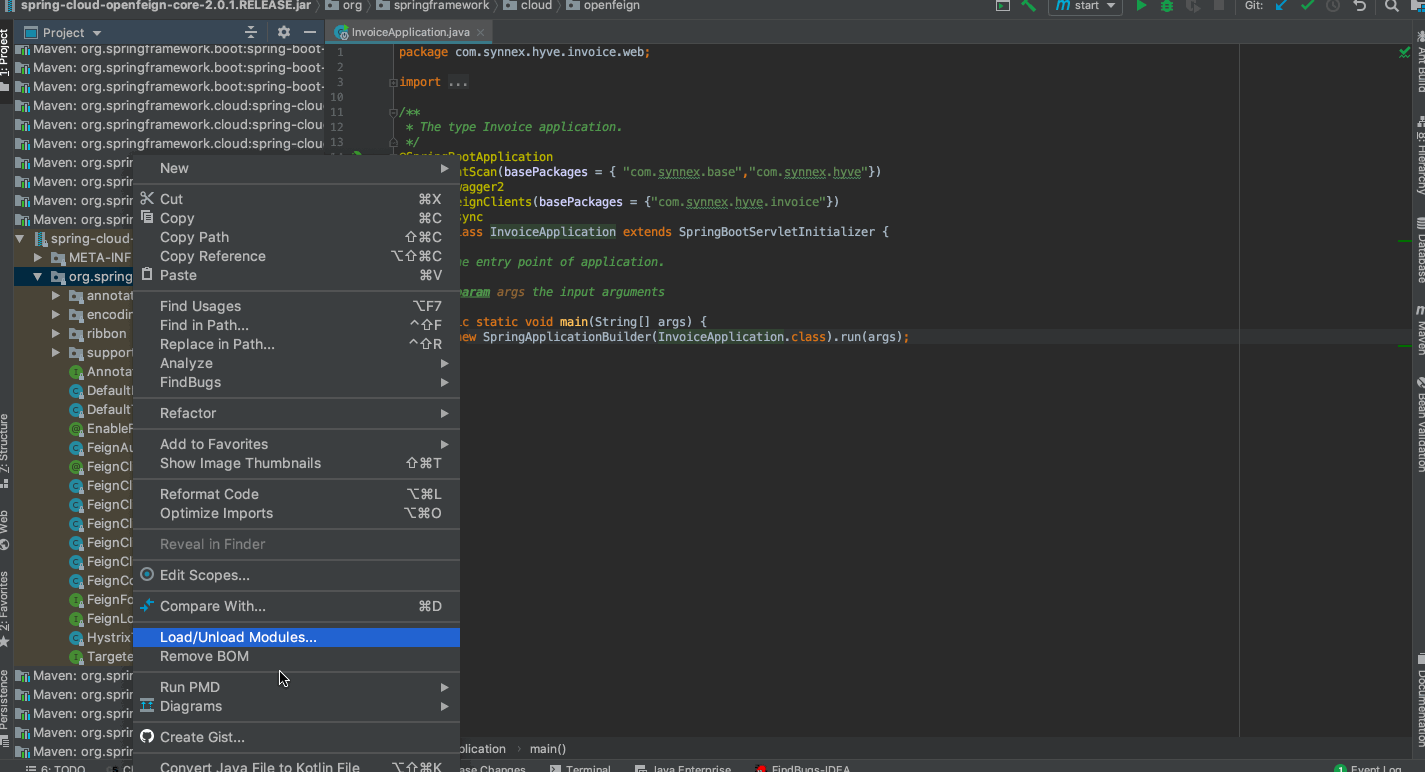
Task: Open Search Everywhere magnifier icon
Action: pos(1391,6)
